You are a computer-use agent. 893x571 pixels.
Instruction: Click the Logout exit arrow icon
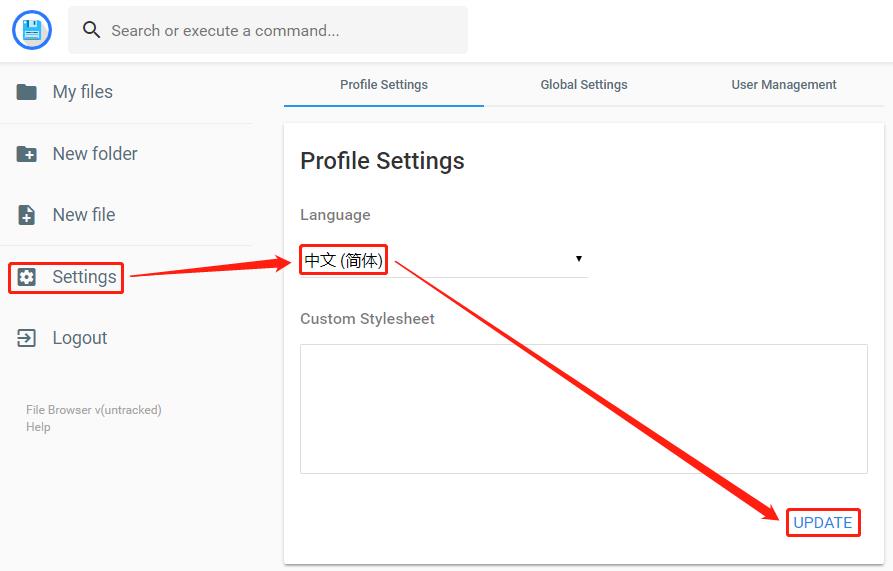coord(26,338)
